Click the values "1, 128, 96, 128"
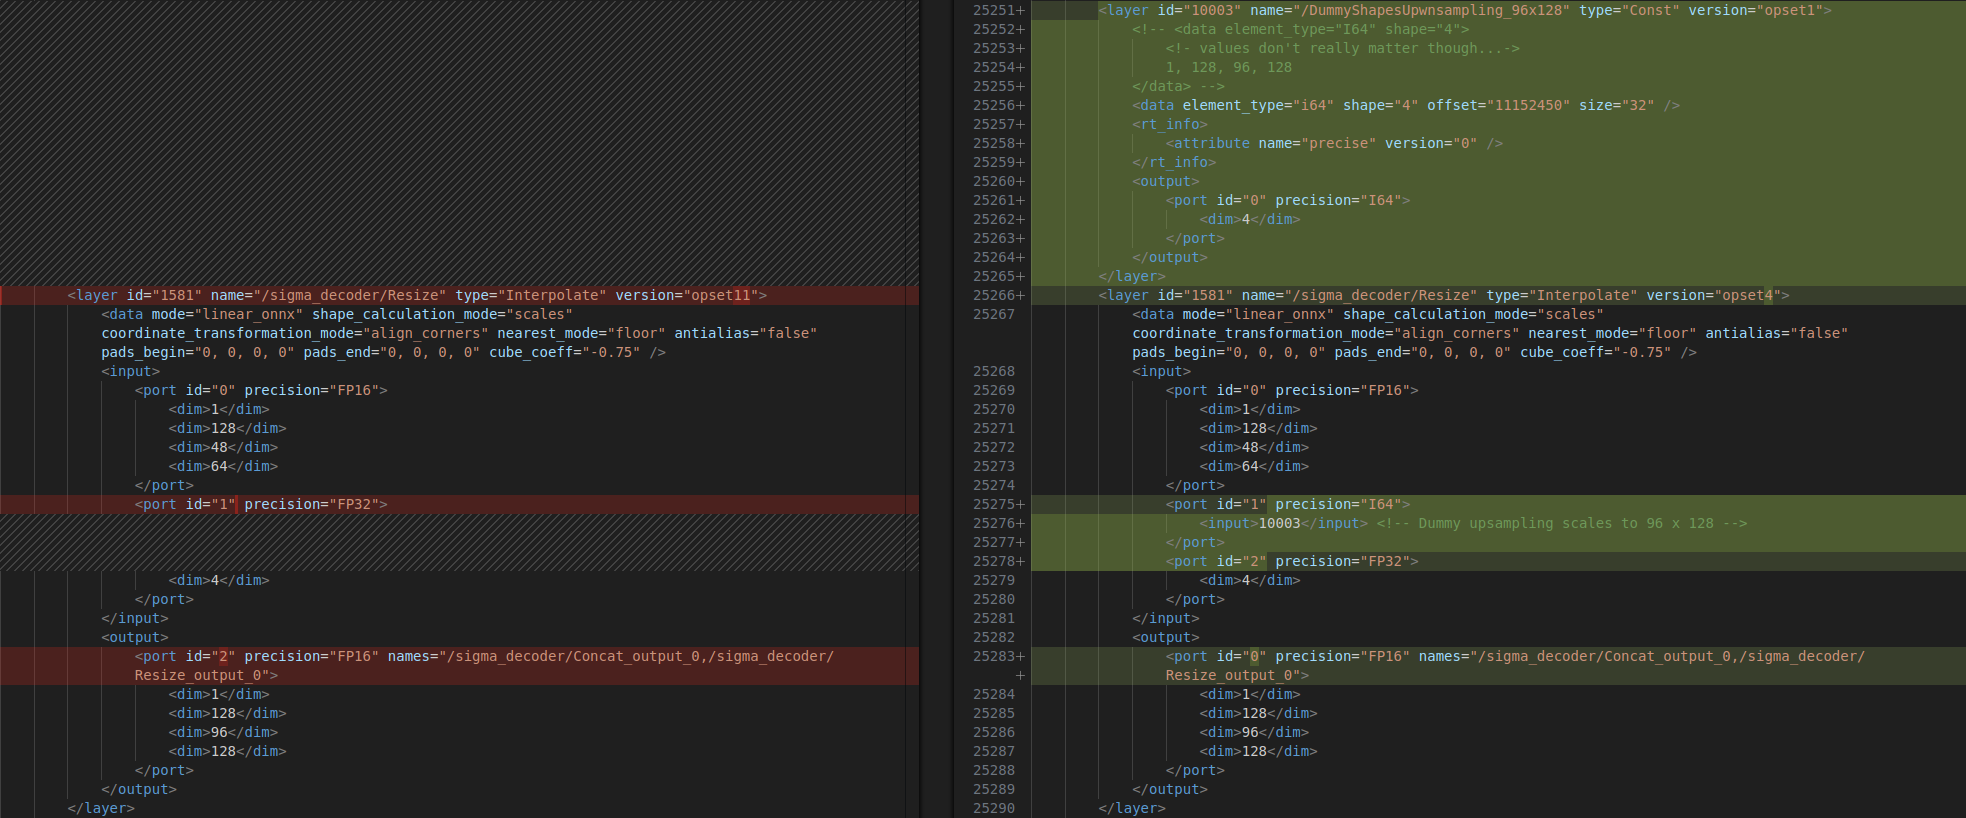This screenshot has height=818, width=1966. (1228, 67)
